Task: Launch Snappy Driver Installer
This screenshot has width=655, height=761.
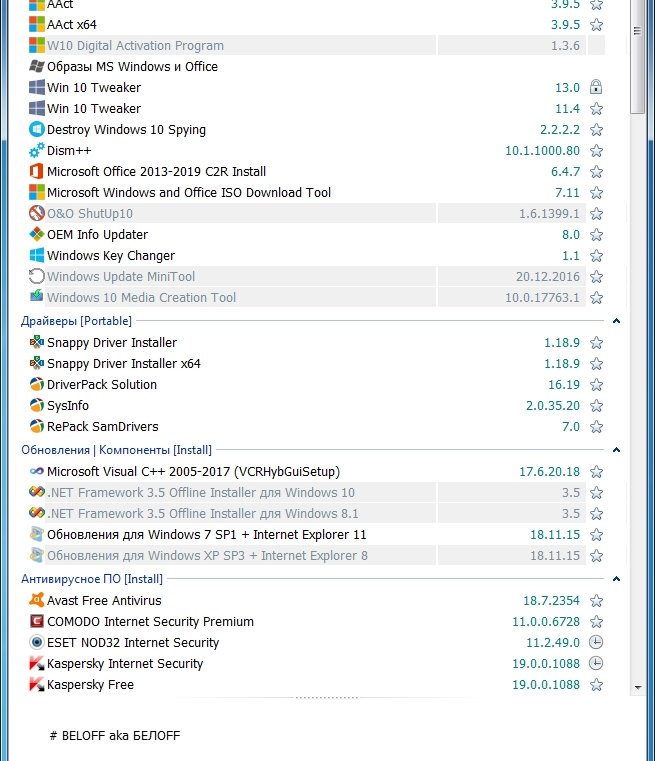Action: click(112, 343)
